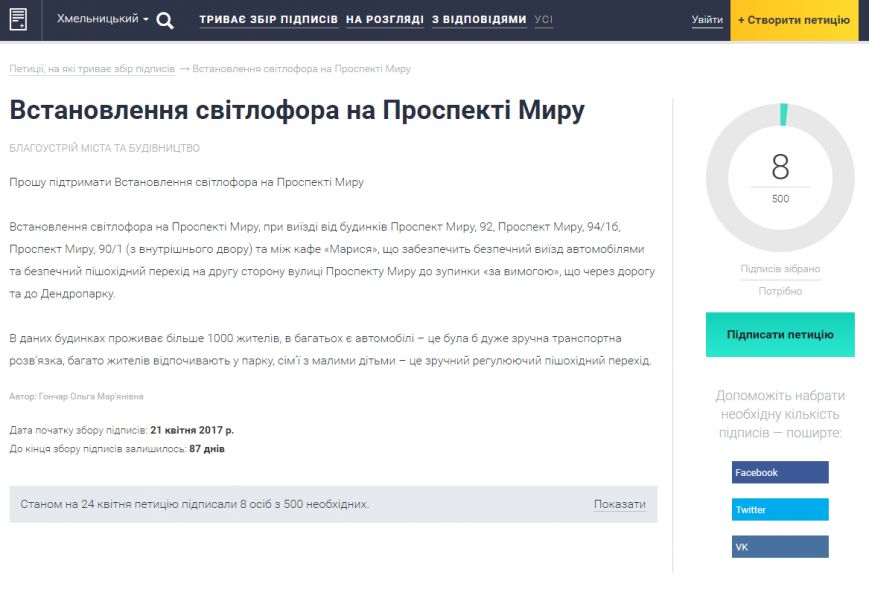Expand the Хмельницький city dropdown
Viewport: 869px width, 595px height.
coord(103,19)
